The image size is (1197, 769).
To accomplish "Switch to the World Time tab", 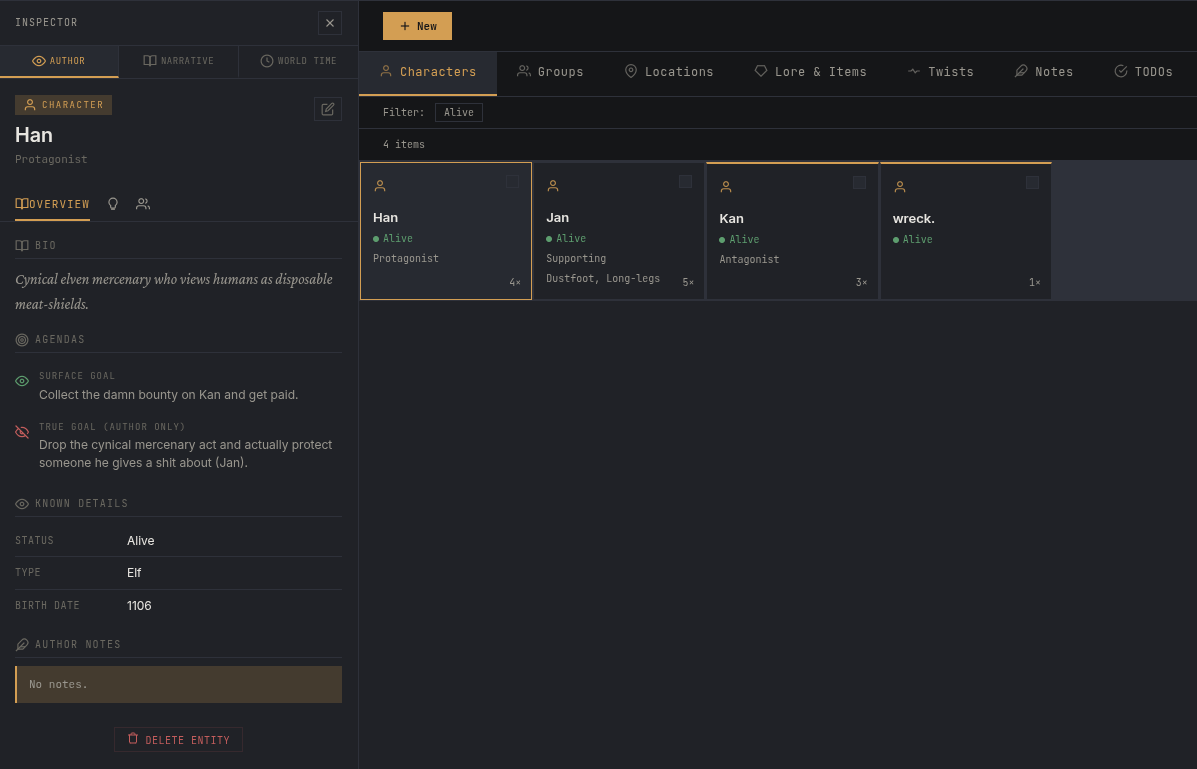I will tap(298, 61).
